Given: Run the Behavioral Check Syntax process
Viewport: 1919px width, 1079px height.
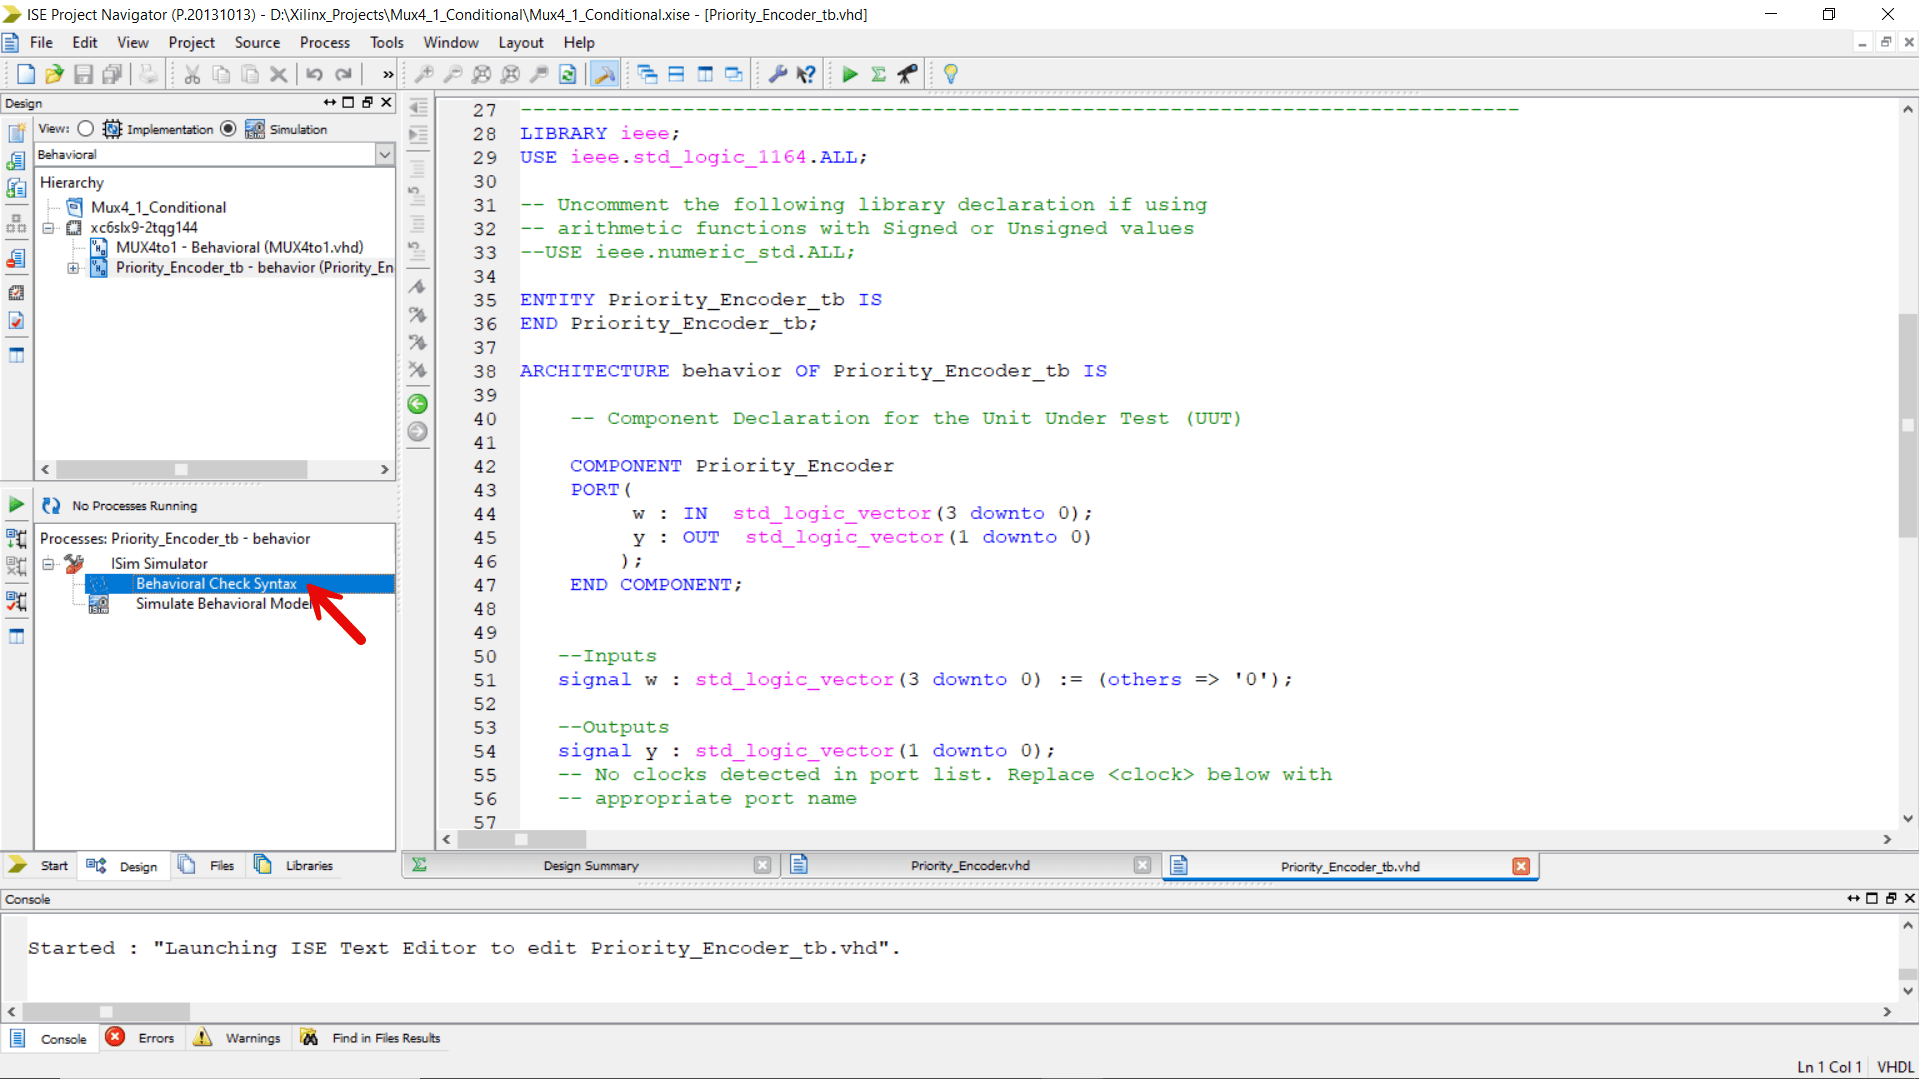Looking at the screenshot, I should coord(216,583).
